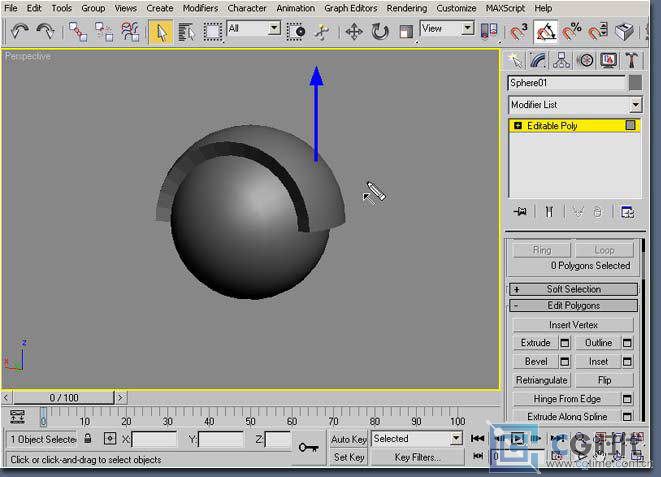
Task: Toggle the Auto Key button
Action: click(349, 439)
